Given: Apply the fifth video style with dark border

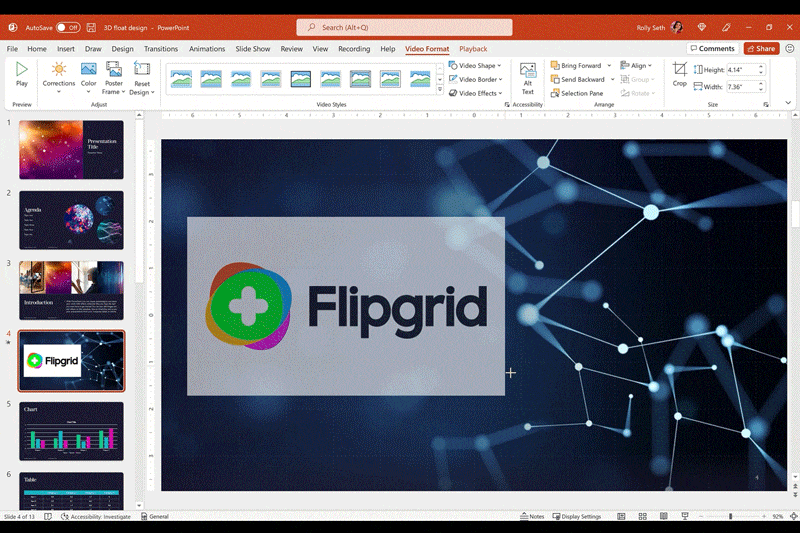Looking at the screenshot, I should click(x=301, y=79).
